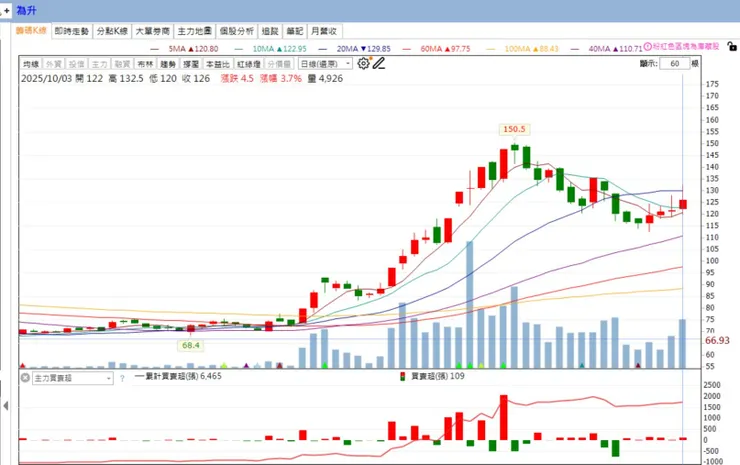Click the 累計買賣超(張) 6,465 legend

pos(178,376)
